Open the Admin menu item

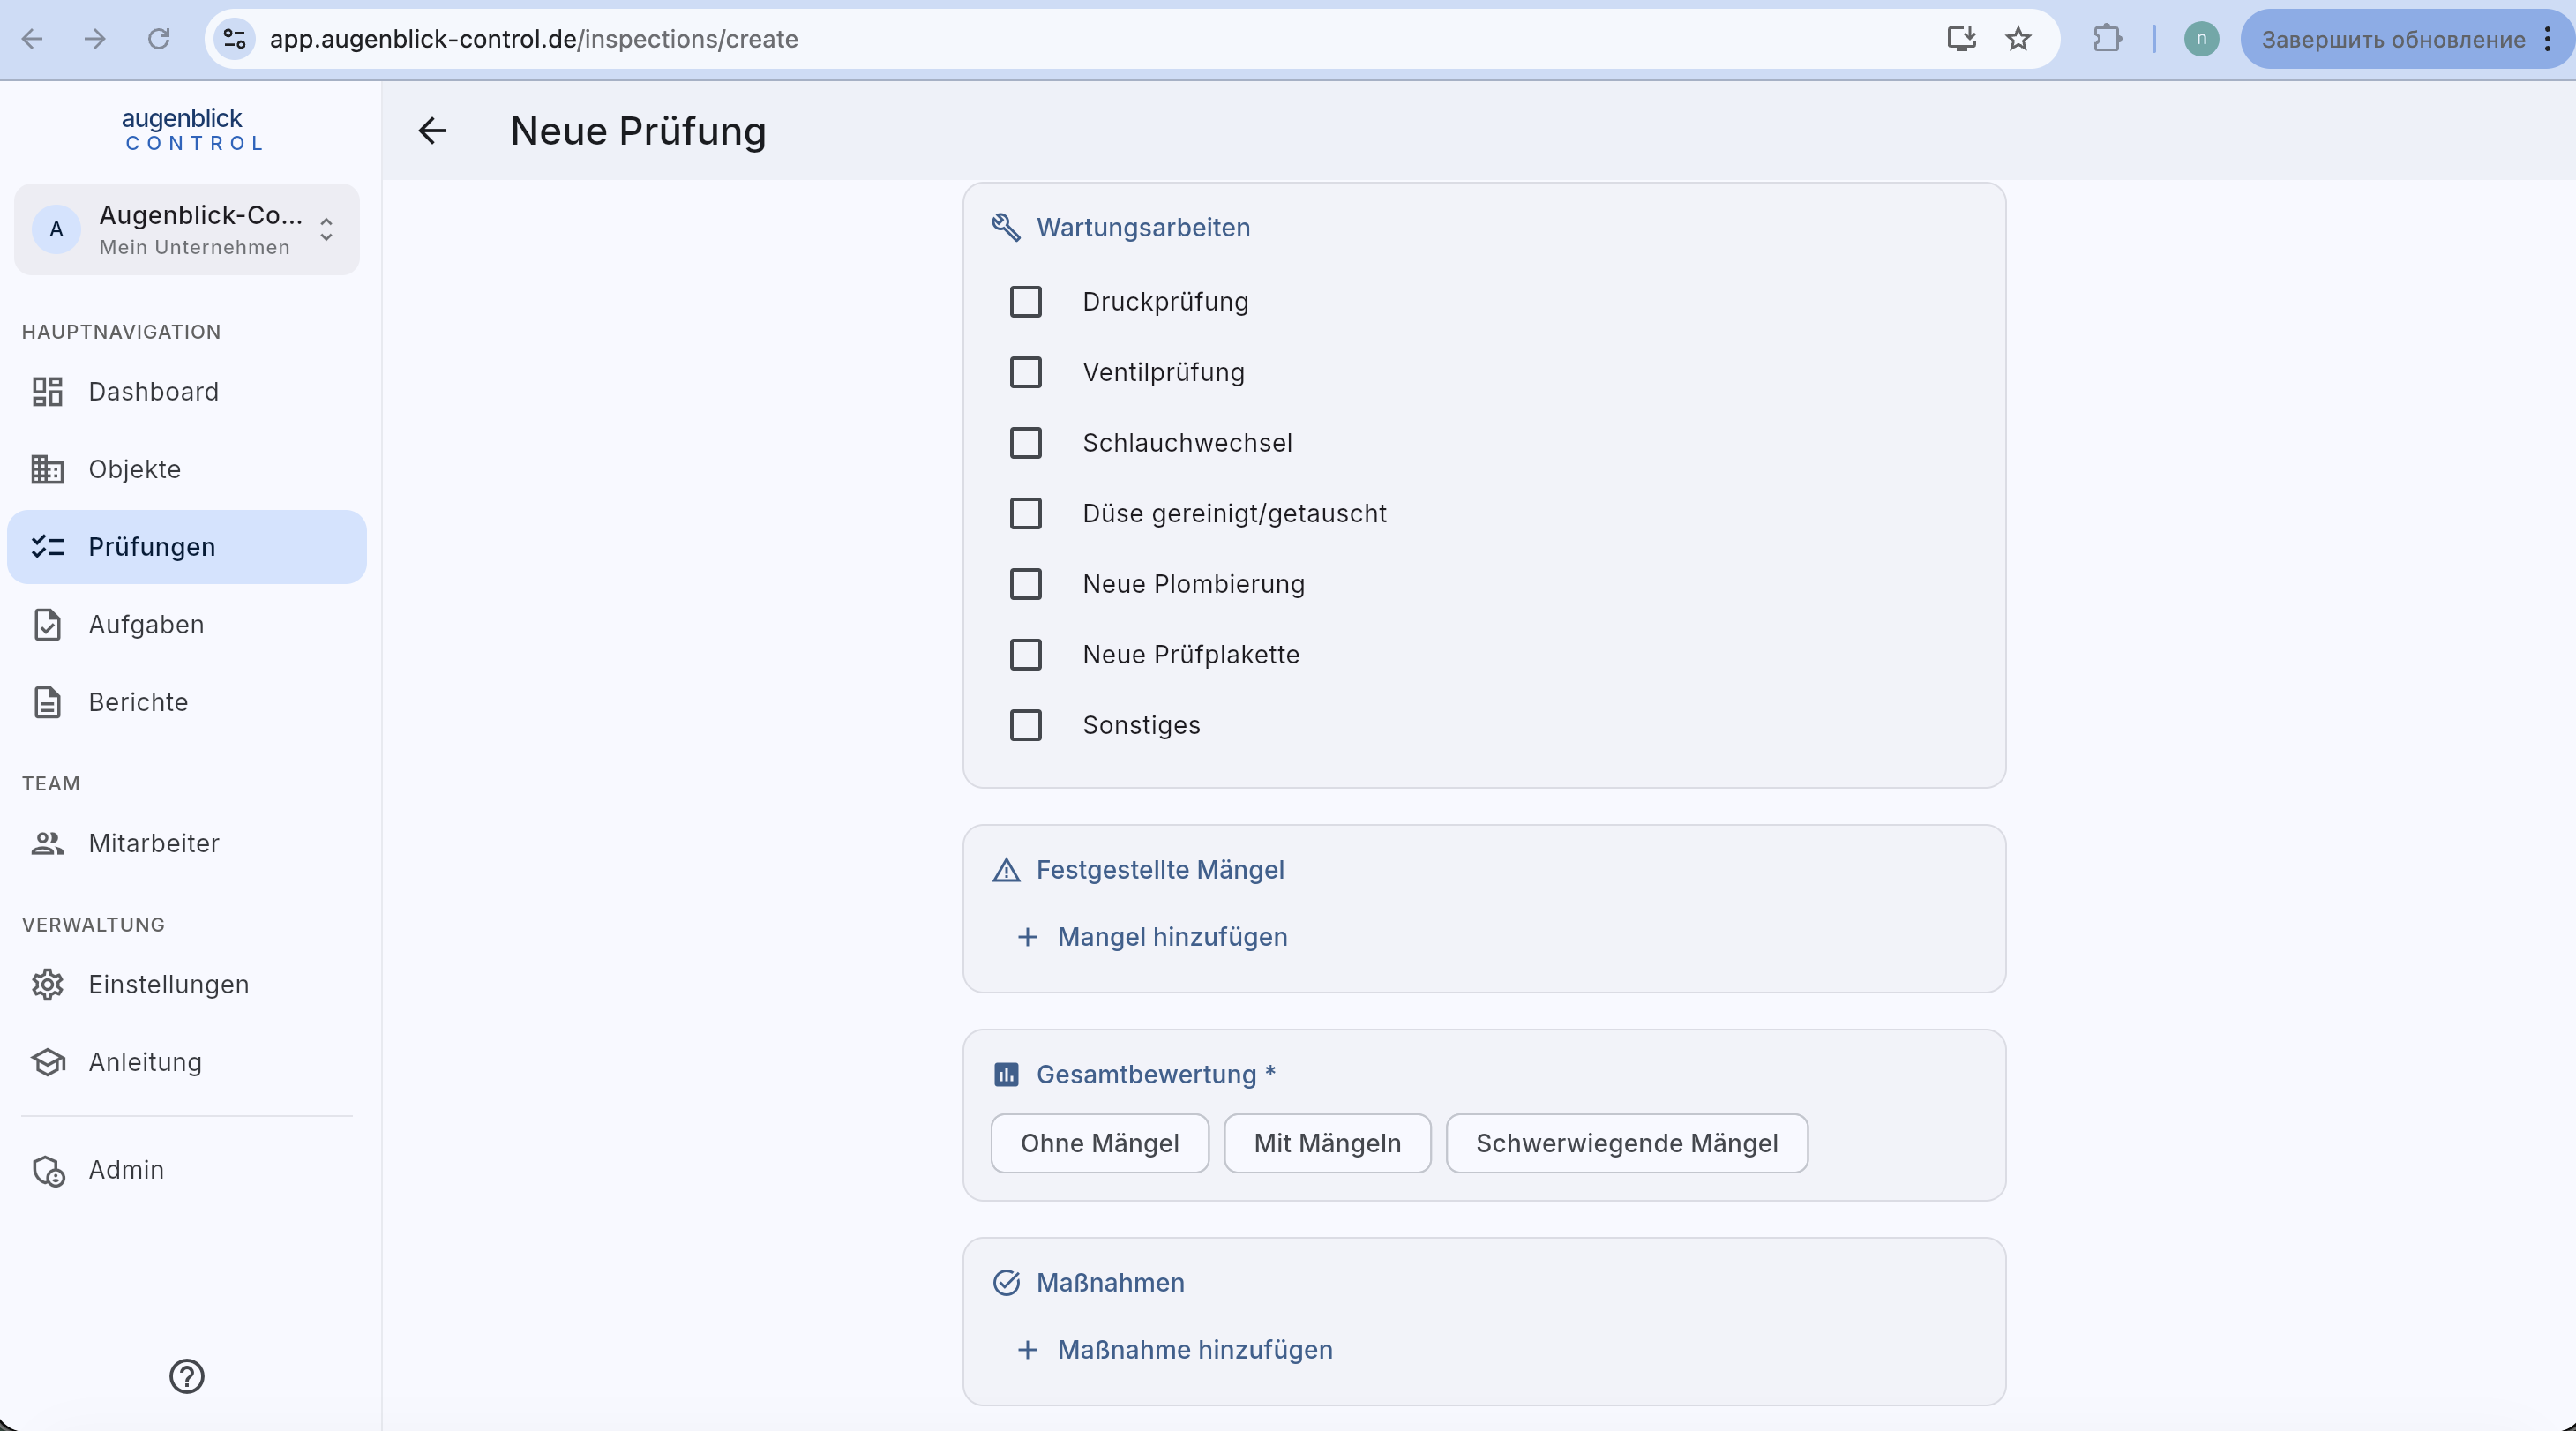click(x=187, y=1170)
